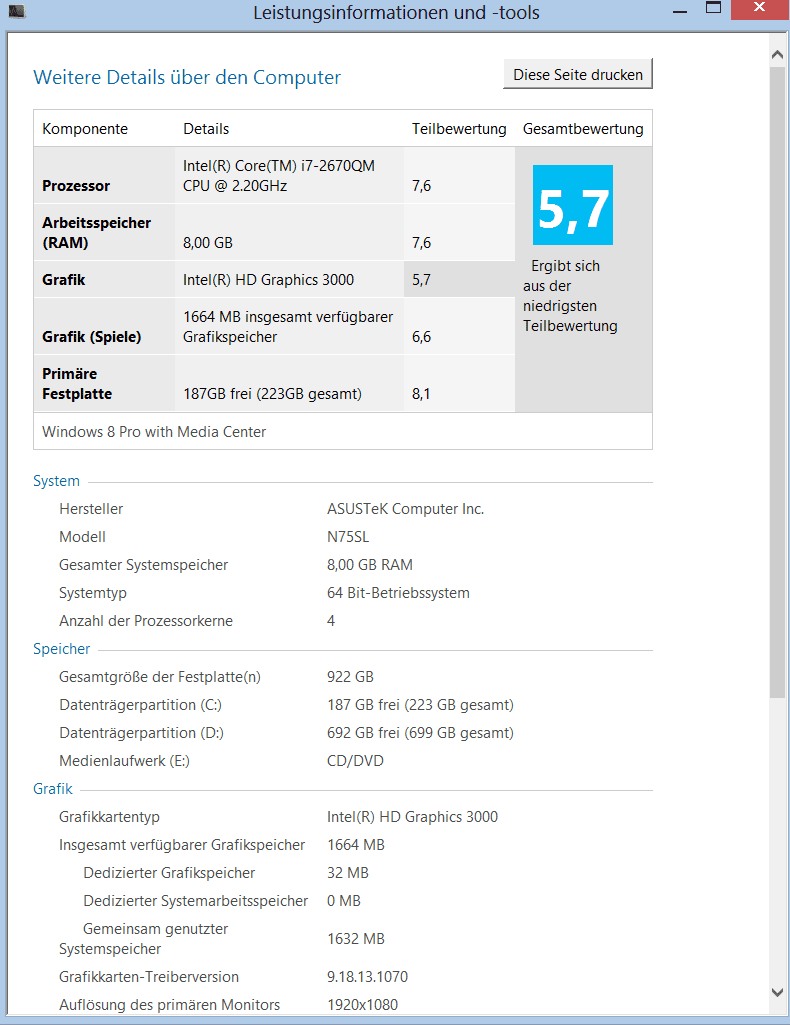Close the Leistungsinformationen und -tools window
The image size is (790, 1025).
[x=759, y=9]
